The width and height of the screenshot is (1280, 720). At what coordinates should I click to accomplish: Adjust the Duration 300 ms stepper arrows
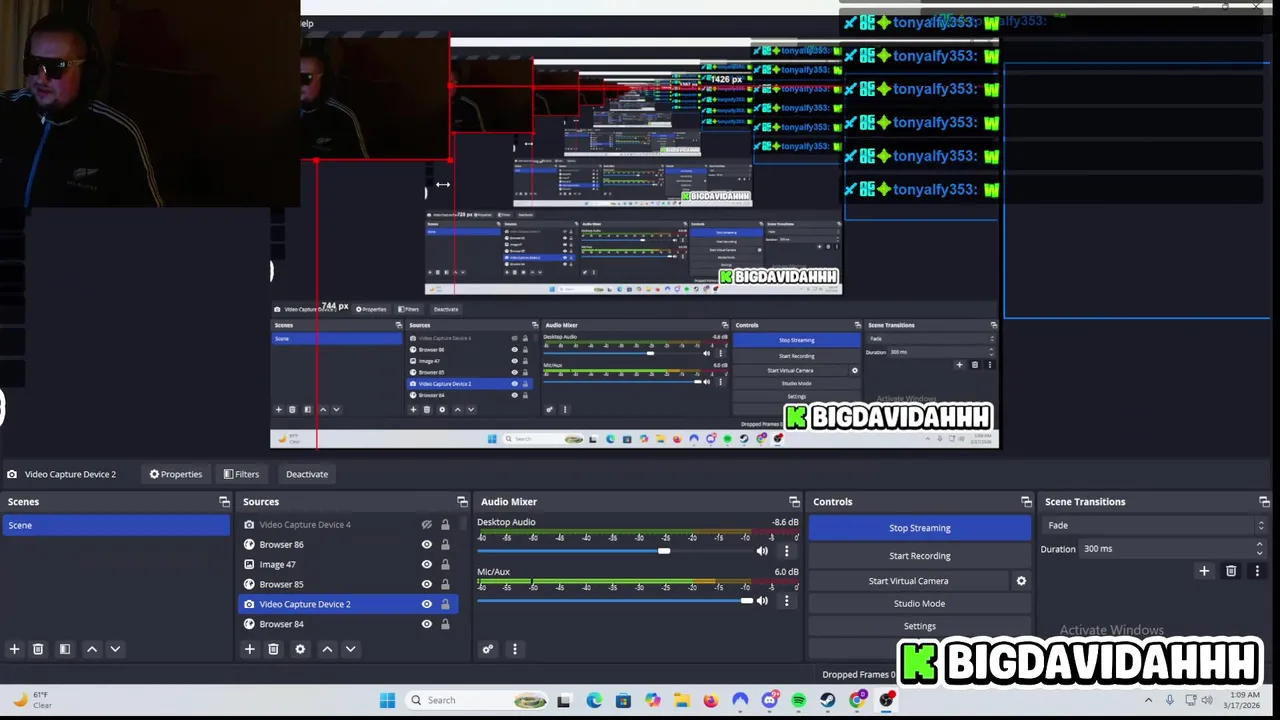1259,549
